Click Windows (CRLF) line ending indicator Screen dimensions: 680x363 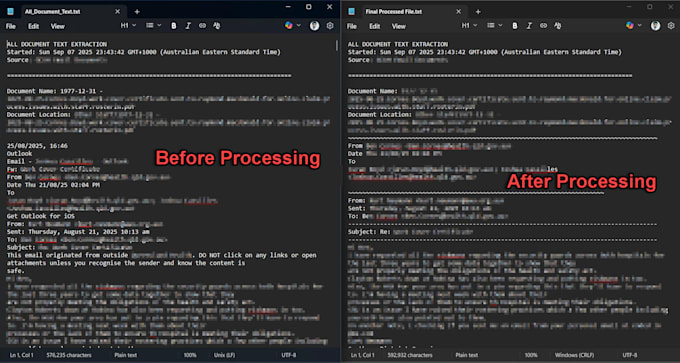pos(574,355)
